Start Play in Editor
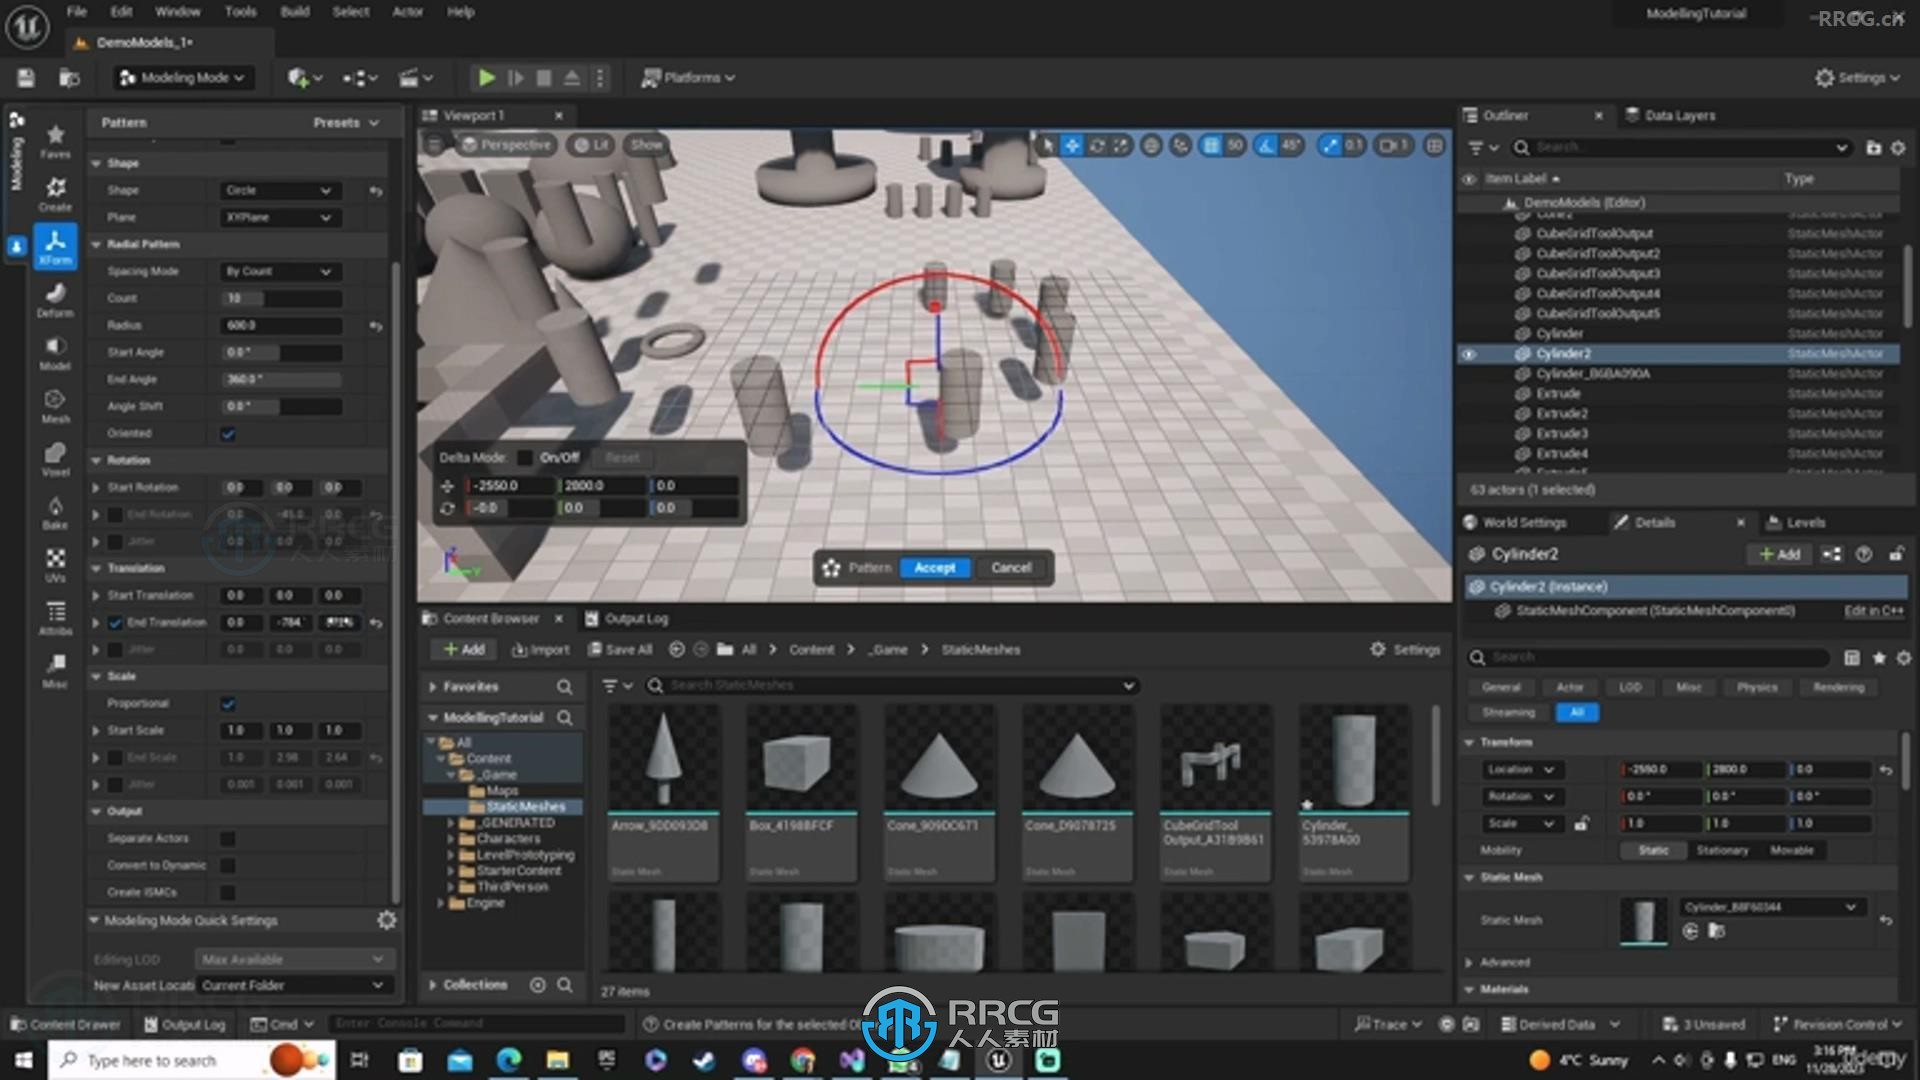Screen dimensions: 1920x1080 [486, 78]
